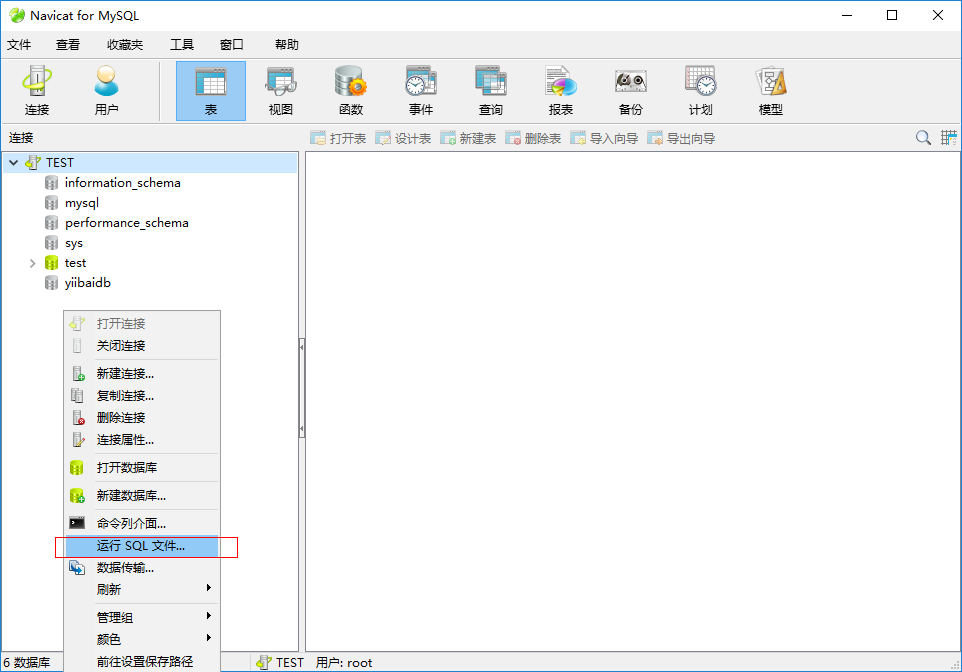The width and height of the screenshot is (962, 672).
Task: Click the 备份 (Backup) icon
Action: click(631, 89)
